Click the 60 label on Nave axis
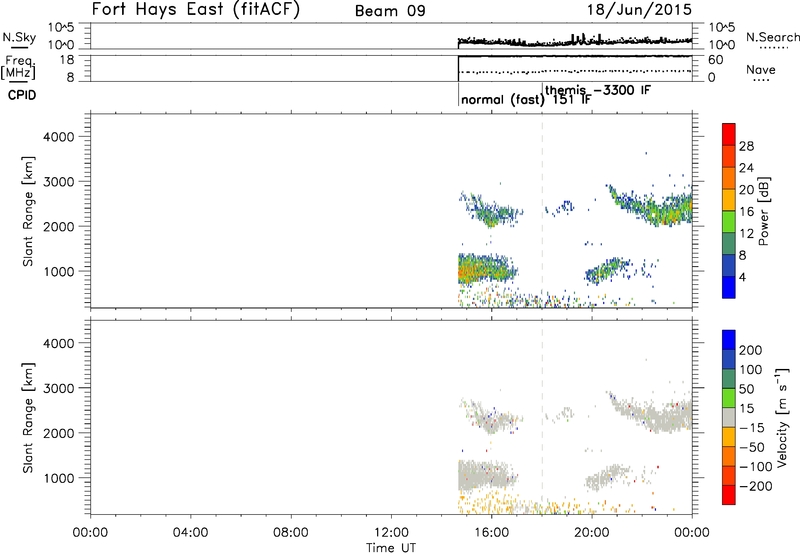The width and height of the screenshot is (800, 554). 715,60
